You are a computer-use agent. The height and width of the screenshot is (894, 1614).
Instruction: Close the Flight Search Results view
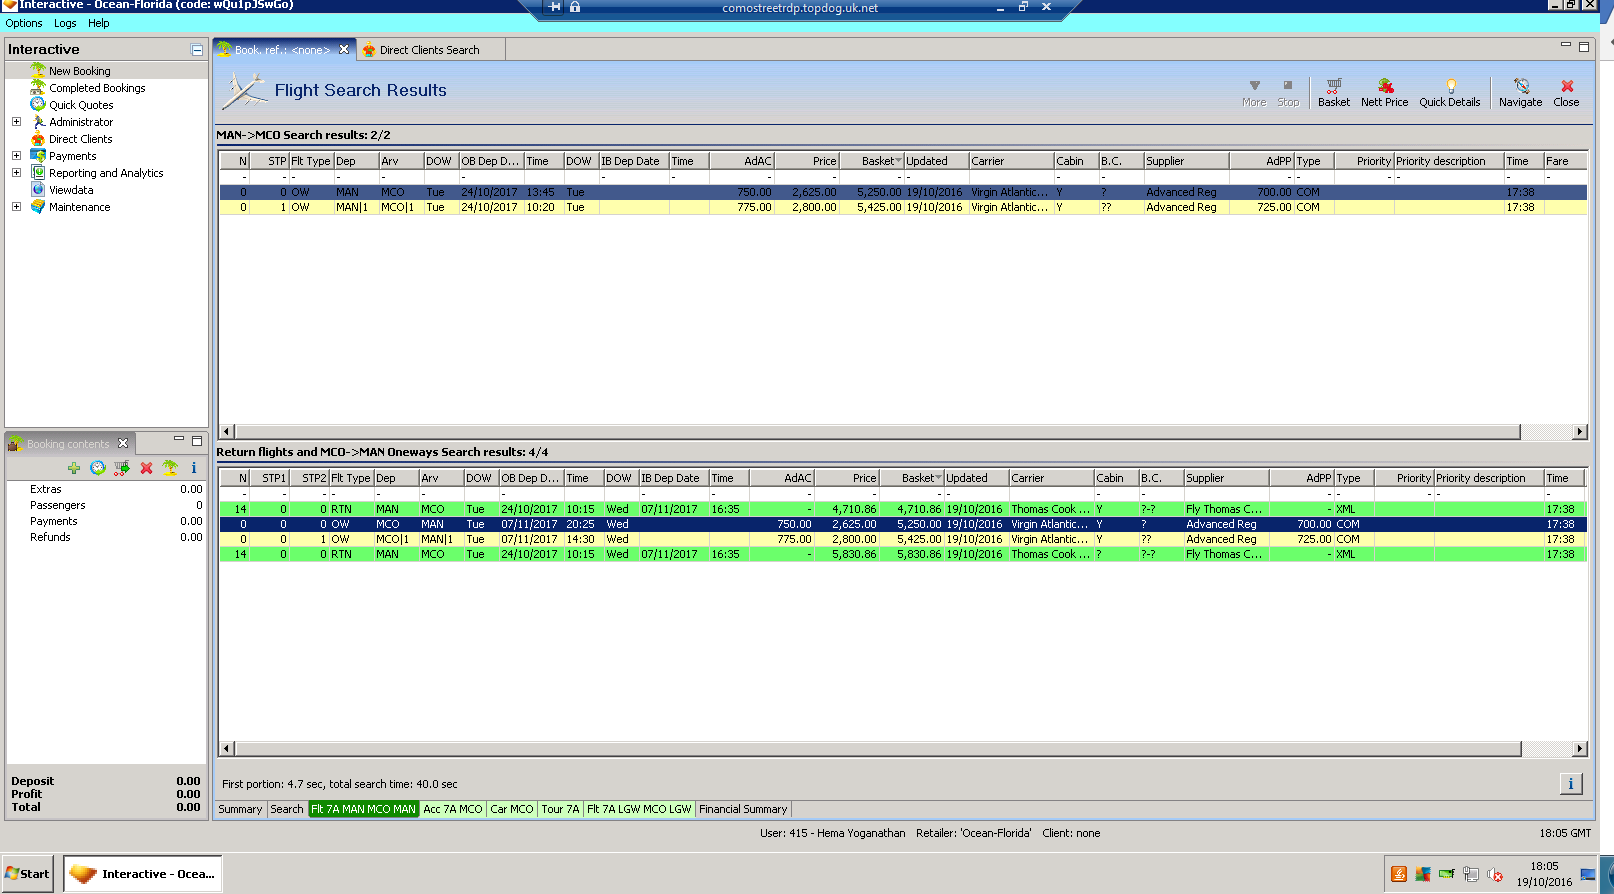tap(1566, 92)
